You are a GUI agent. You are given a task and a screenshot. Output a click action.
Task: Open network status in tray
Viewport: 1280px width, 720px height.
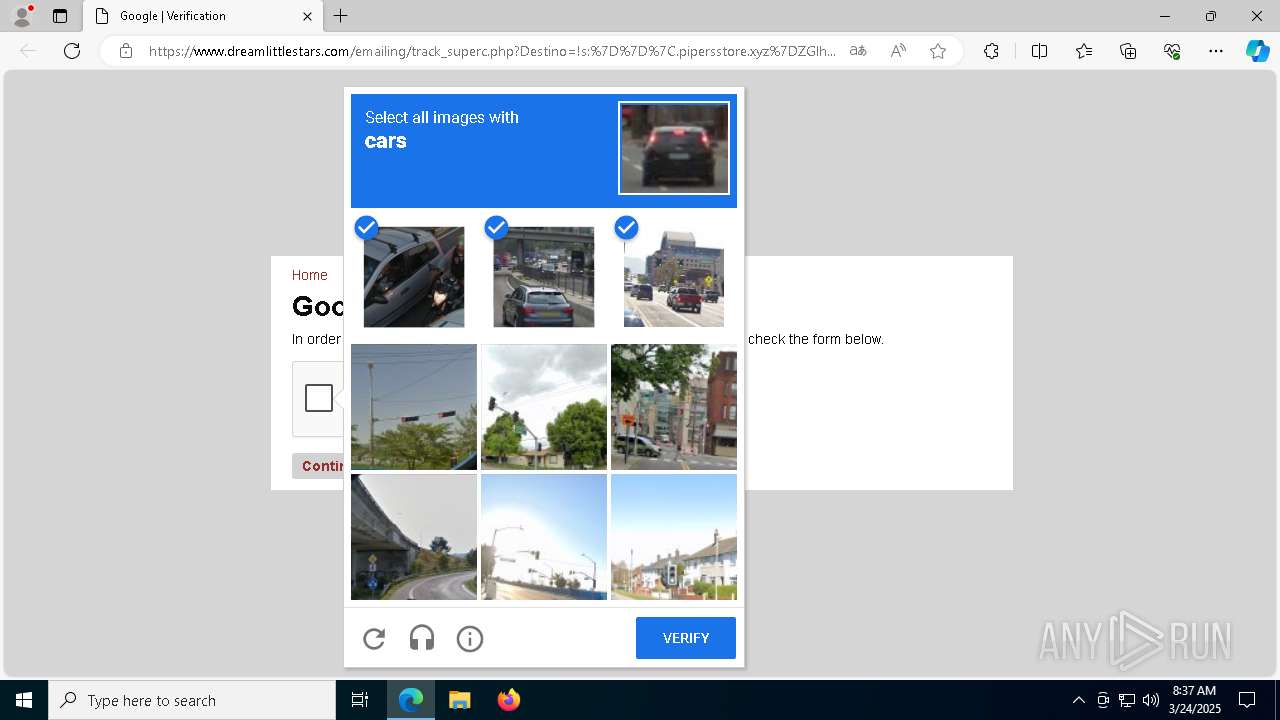tap(1127, 700)
